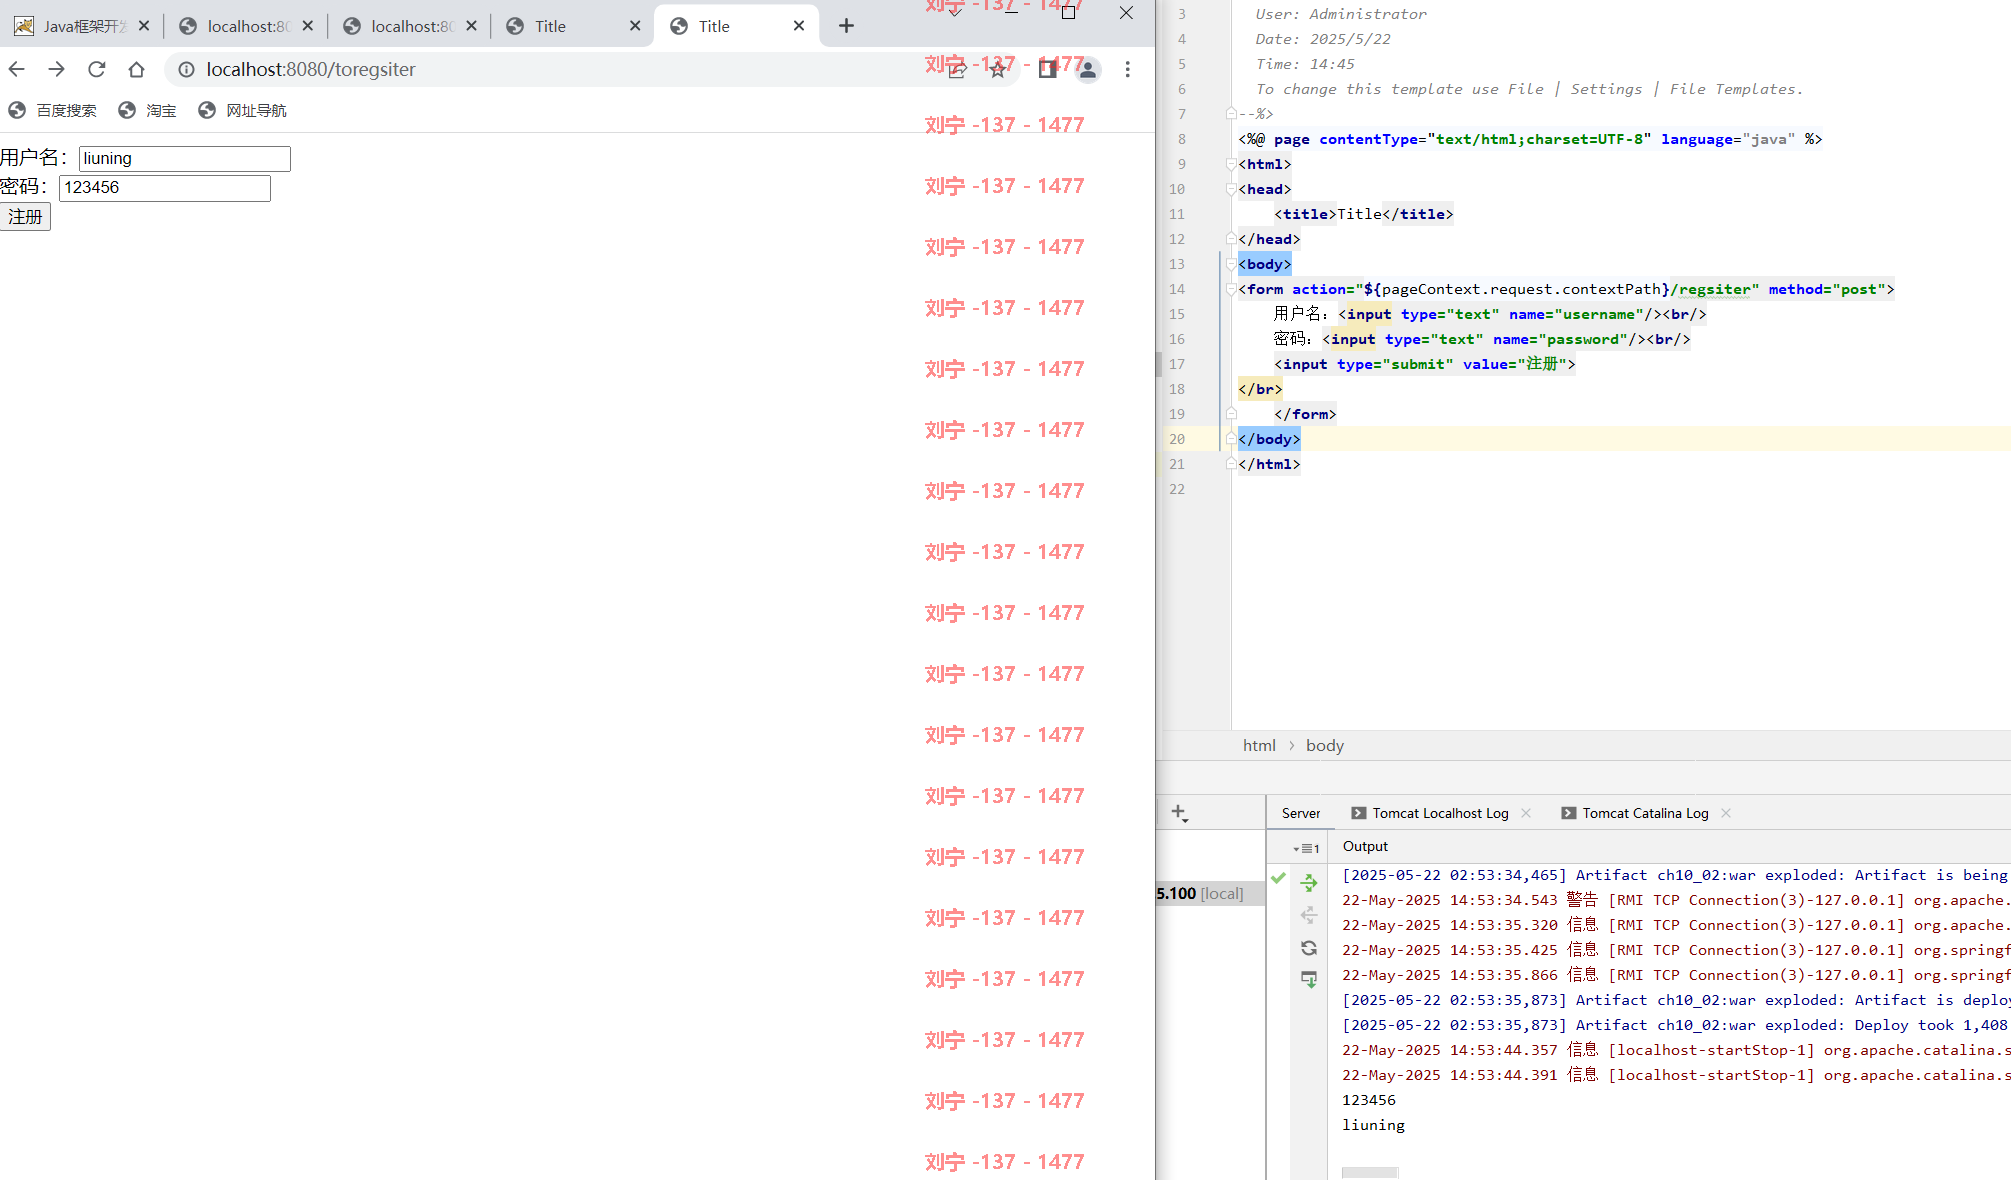Image resolution: width=2011 pixels, height=1180 pixels.
Task: Fold the comment block end marker
Action: (1231, 114)
